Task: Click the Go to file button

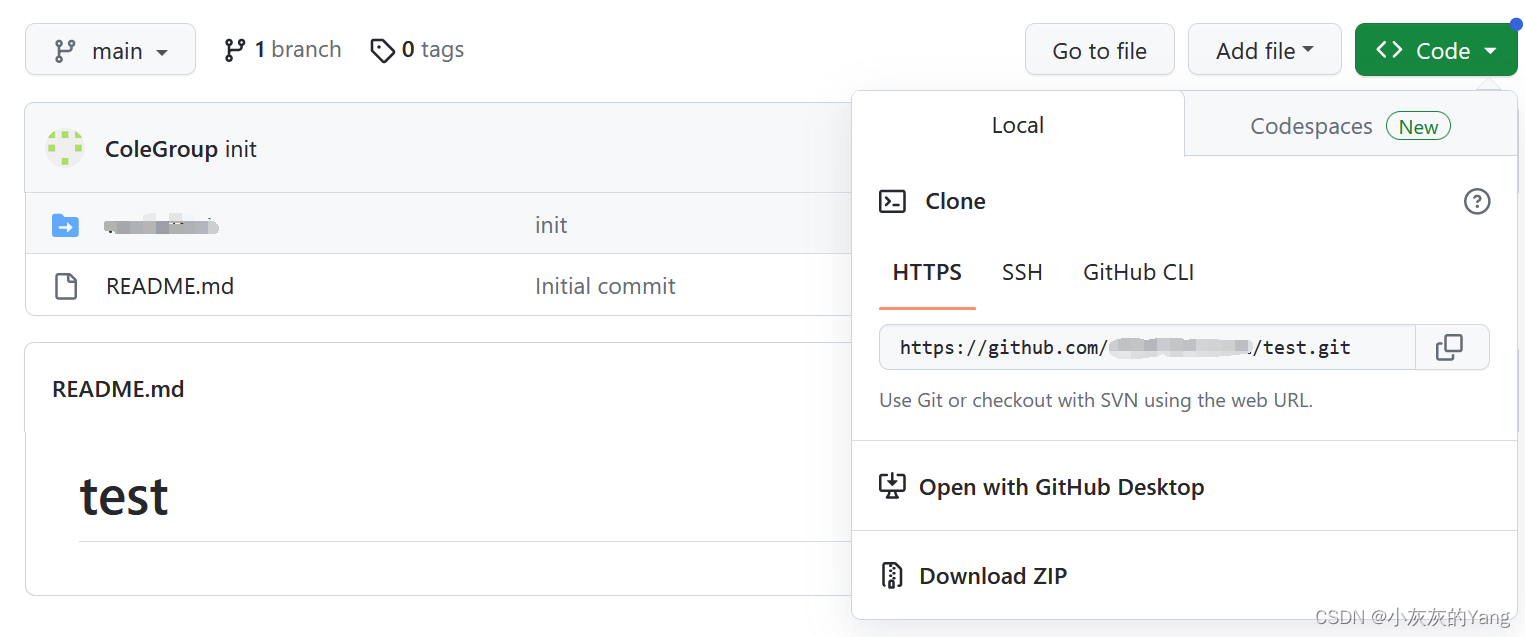Action: click(x=1099, y=50)
